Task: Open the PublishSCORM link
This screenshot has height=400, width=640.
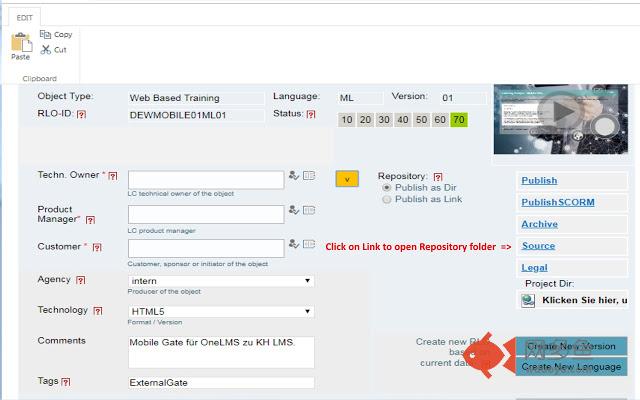Action: (558, 202)
